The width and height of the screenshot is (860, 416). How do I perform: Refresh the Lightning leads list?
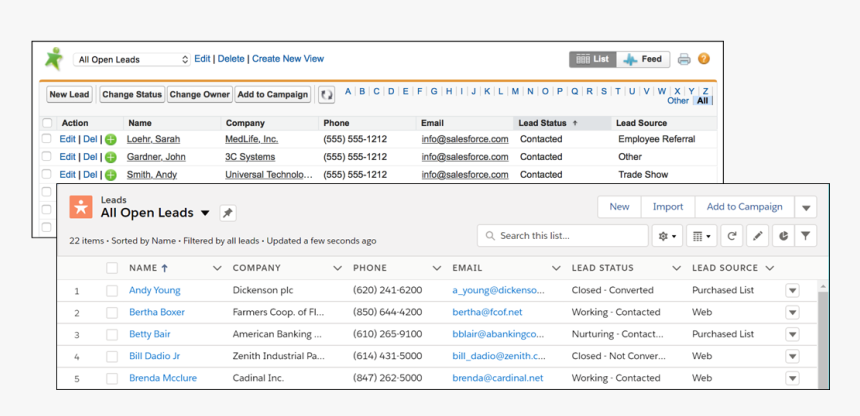click(x=732, y=236)
